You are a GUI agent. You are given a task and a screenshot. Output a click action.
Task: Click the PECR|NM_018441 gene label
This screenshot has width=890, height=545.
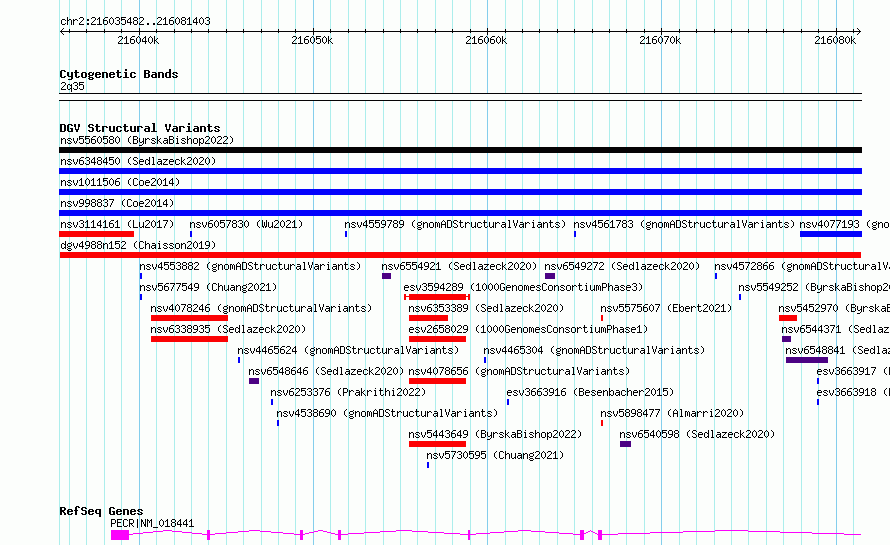[152, 523]
